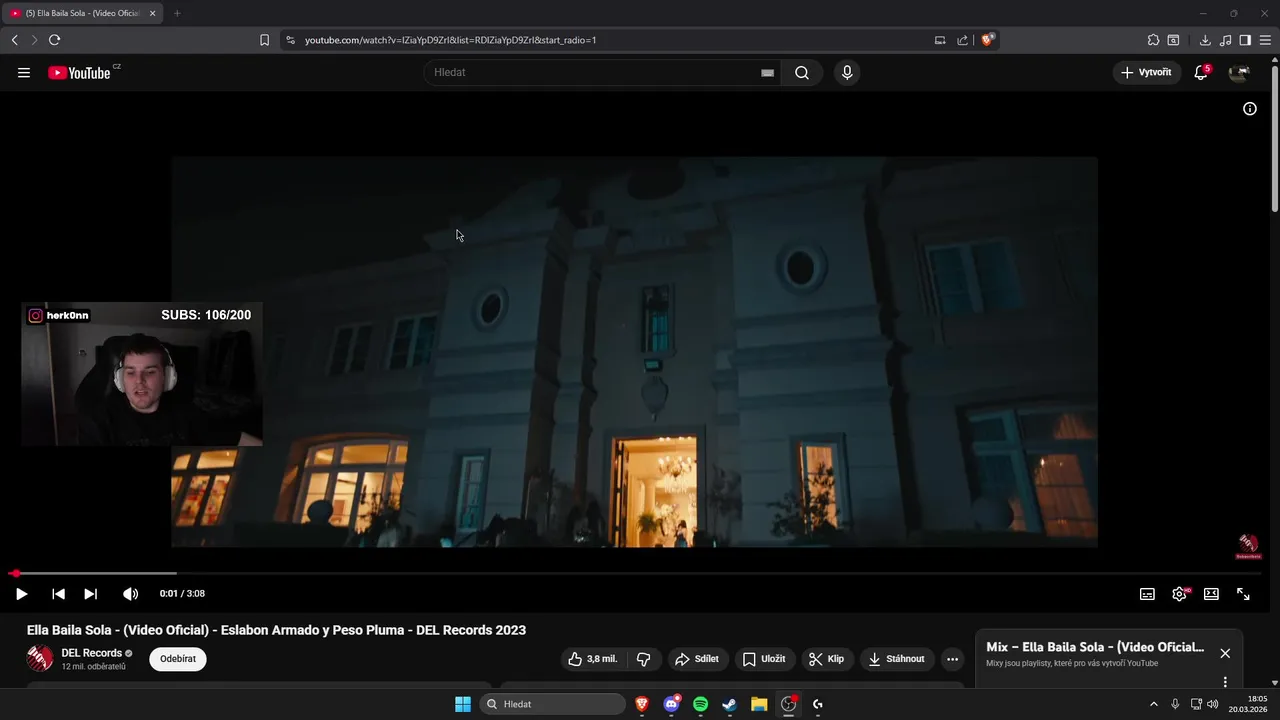Open media playlist music note icon
Image resolution: width=1280 pixels, height=720 pixels.
(x=1225, y=40)
